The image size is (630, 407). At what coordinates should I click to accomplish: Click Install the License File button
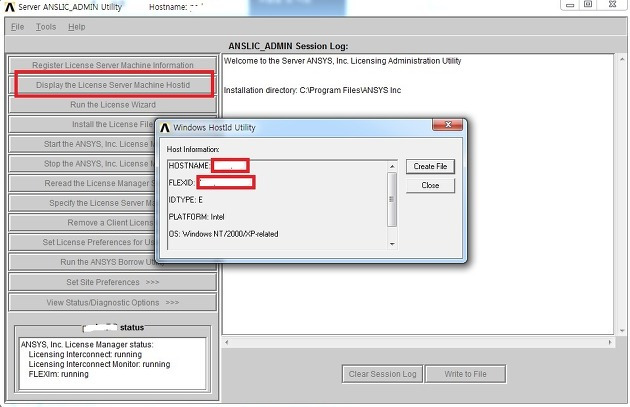82,124
